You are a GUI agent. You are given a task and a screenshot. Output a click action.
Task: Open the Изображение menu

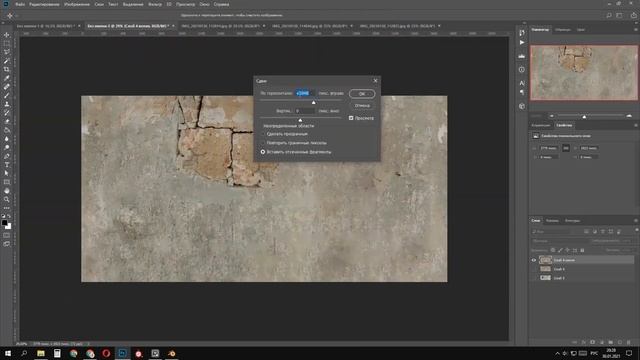click(x=77, y=4)
